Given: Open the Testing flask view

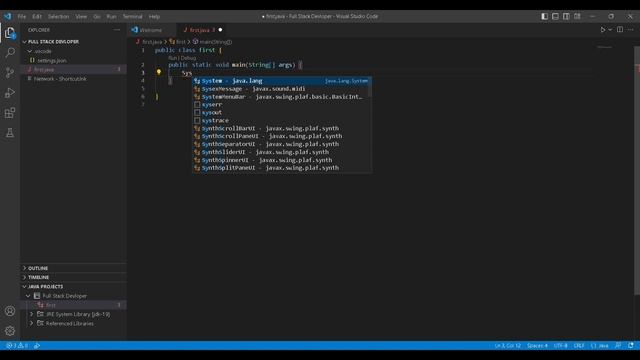Looking at the screenshot, I should (10, 133).
